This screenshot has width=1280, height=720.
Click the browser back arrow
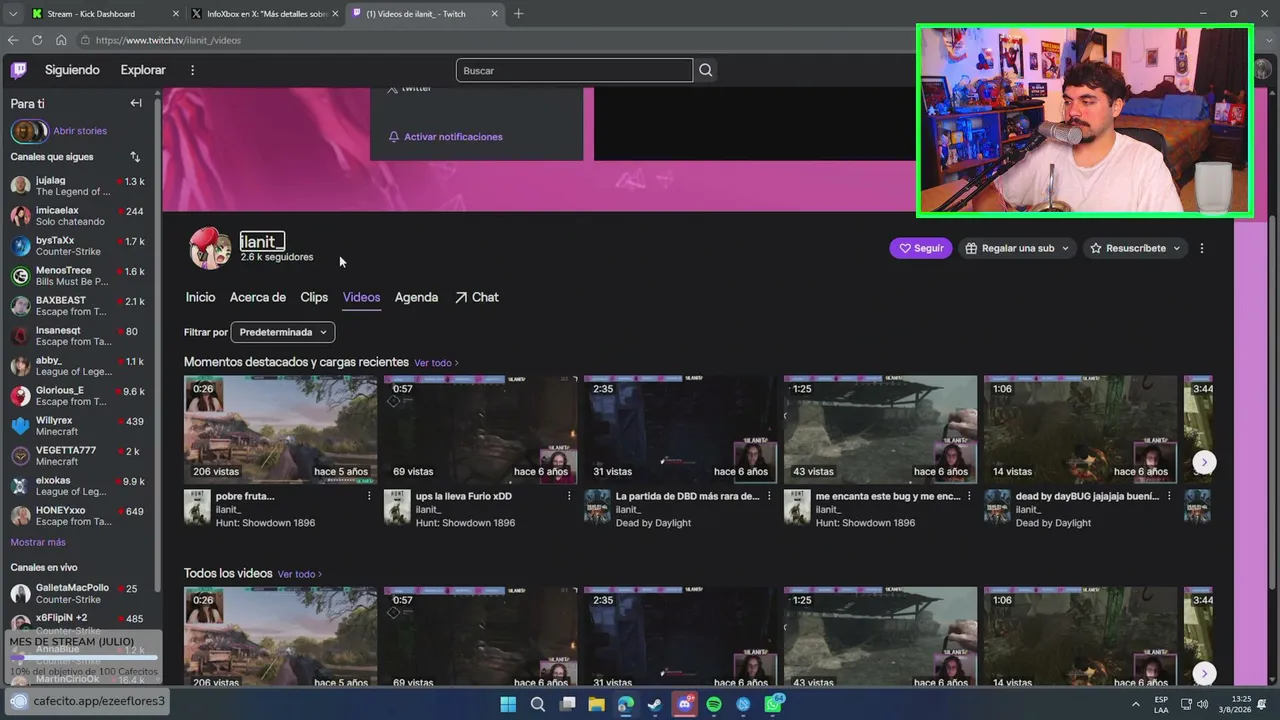[13, 40]
